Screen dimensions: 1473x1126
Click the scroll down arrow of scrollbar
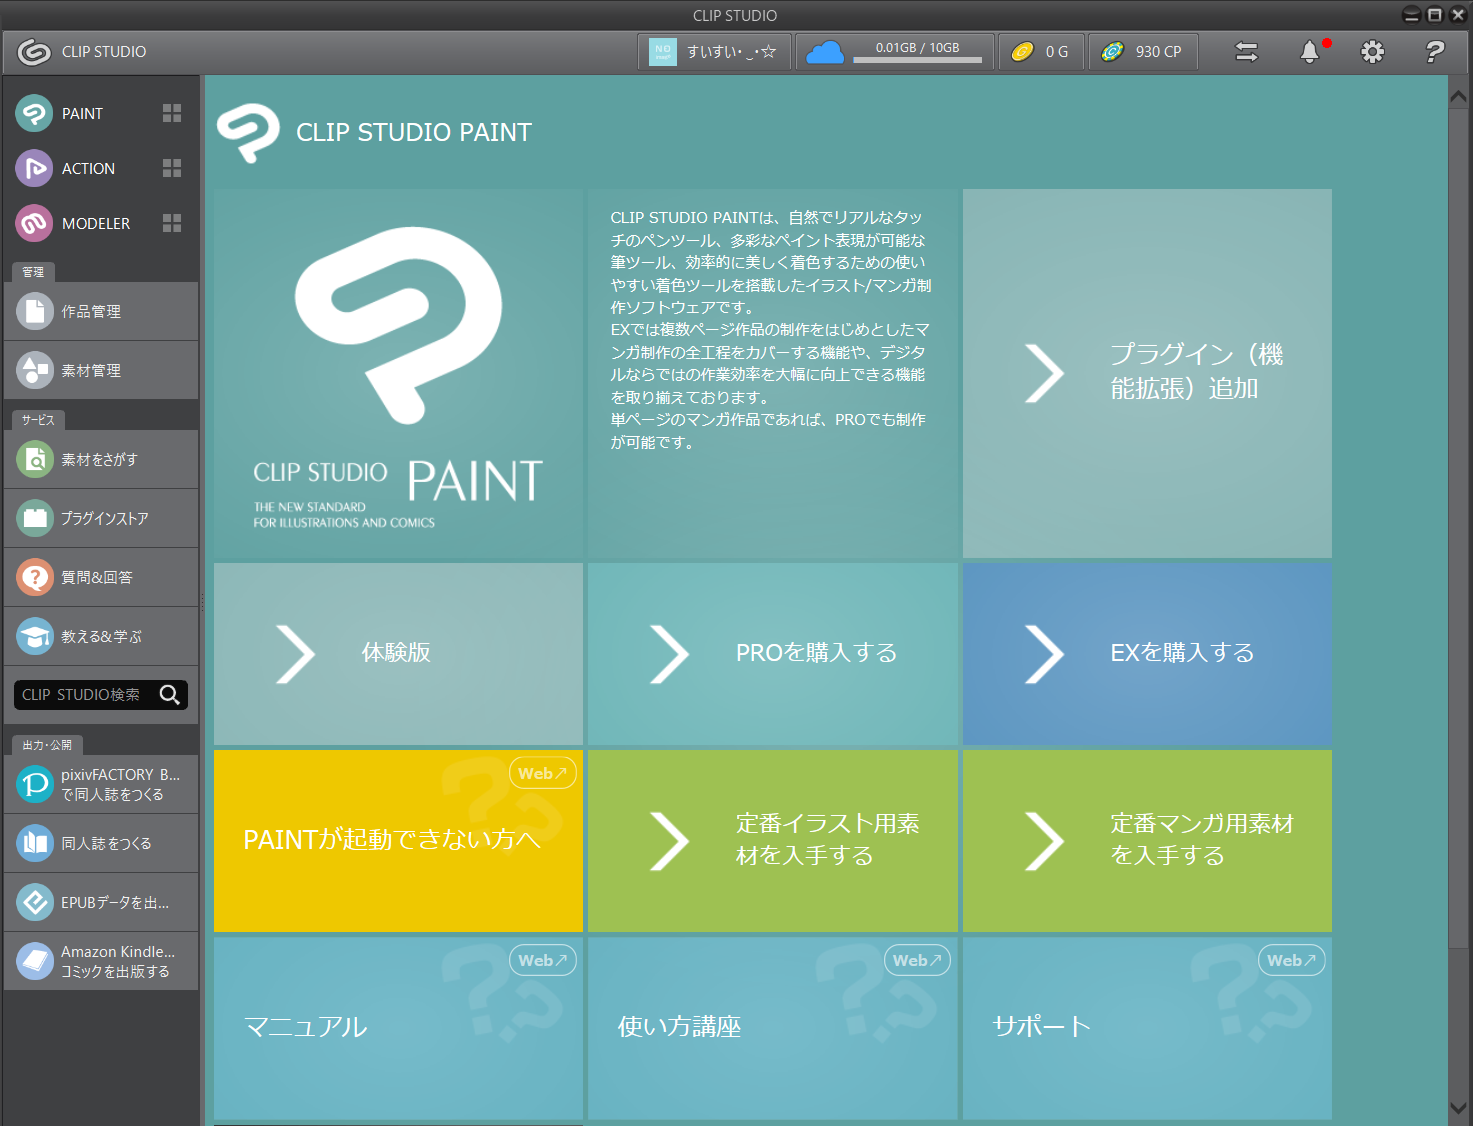click(1459, 1108)
